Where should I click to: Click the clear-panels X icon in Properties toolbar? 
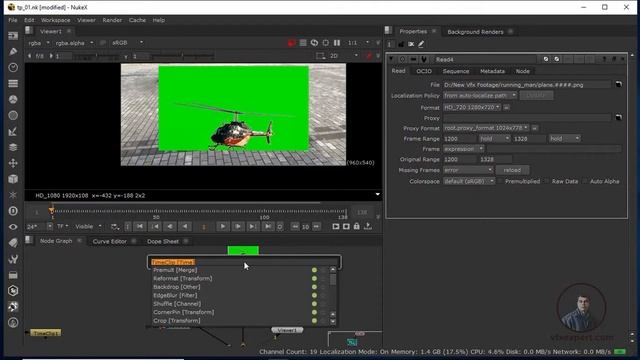coord(411,44)
